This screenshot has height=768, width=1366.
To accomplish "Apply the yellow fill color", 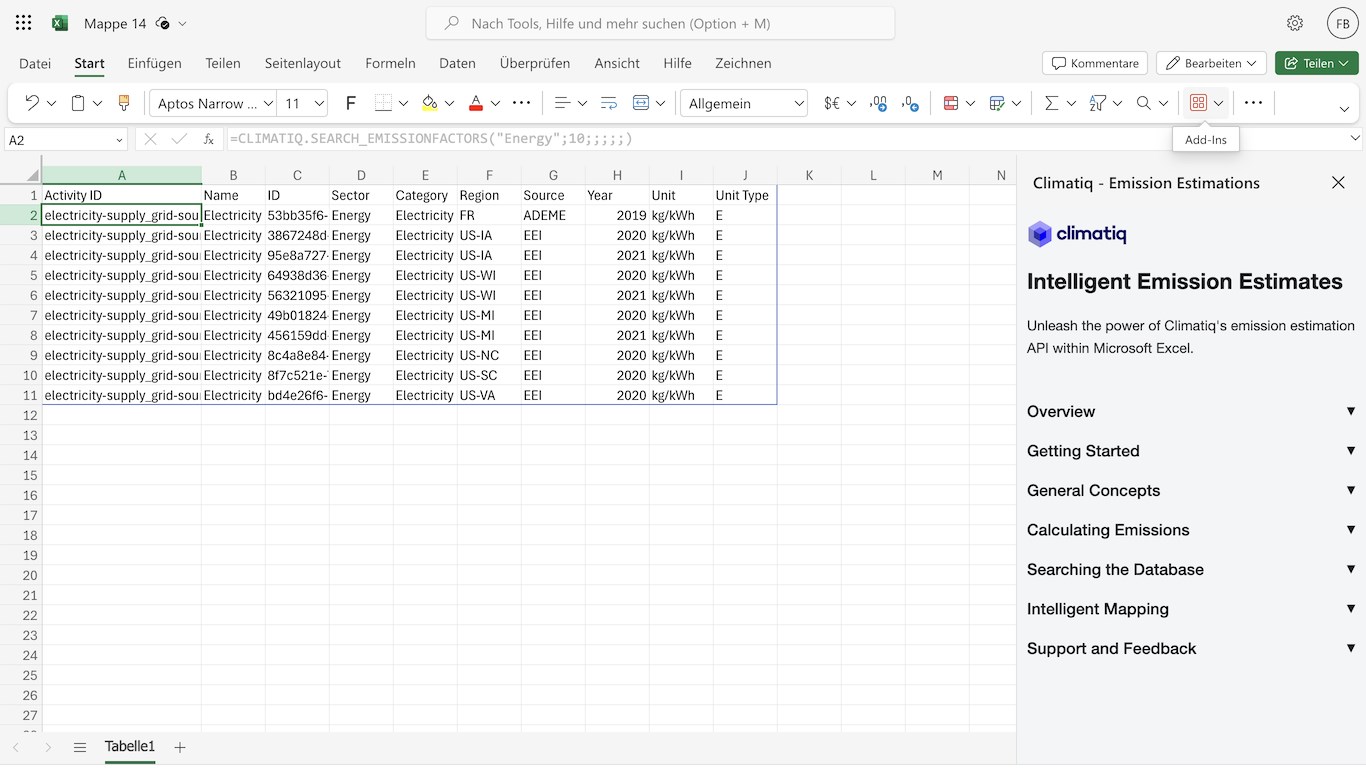I will [x=430, y=103].
